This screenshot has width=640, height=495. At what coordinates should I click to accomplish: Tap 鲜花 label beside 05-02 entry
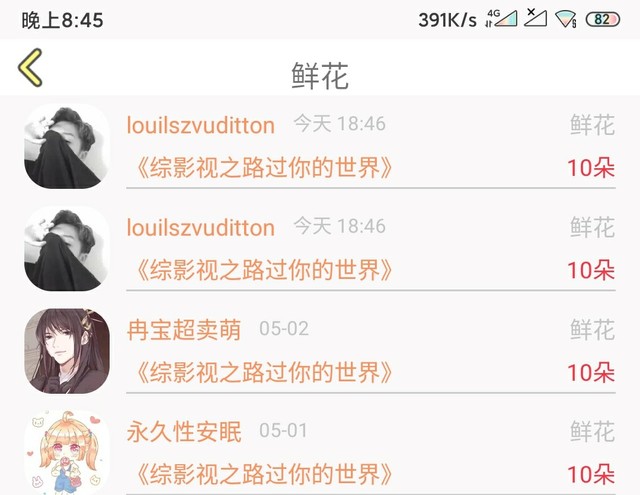[592, 330]
